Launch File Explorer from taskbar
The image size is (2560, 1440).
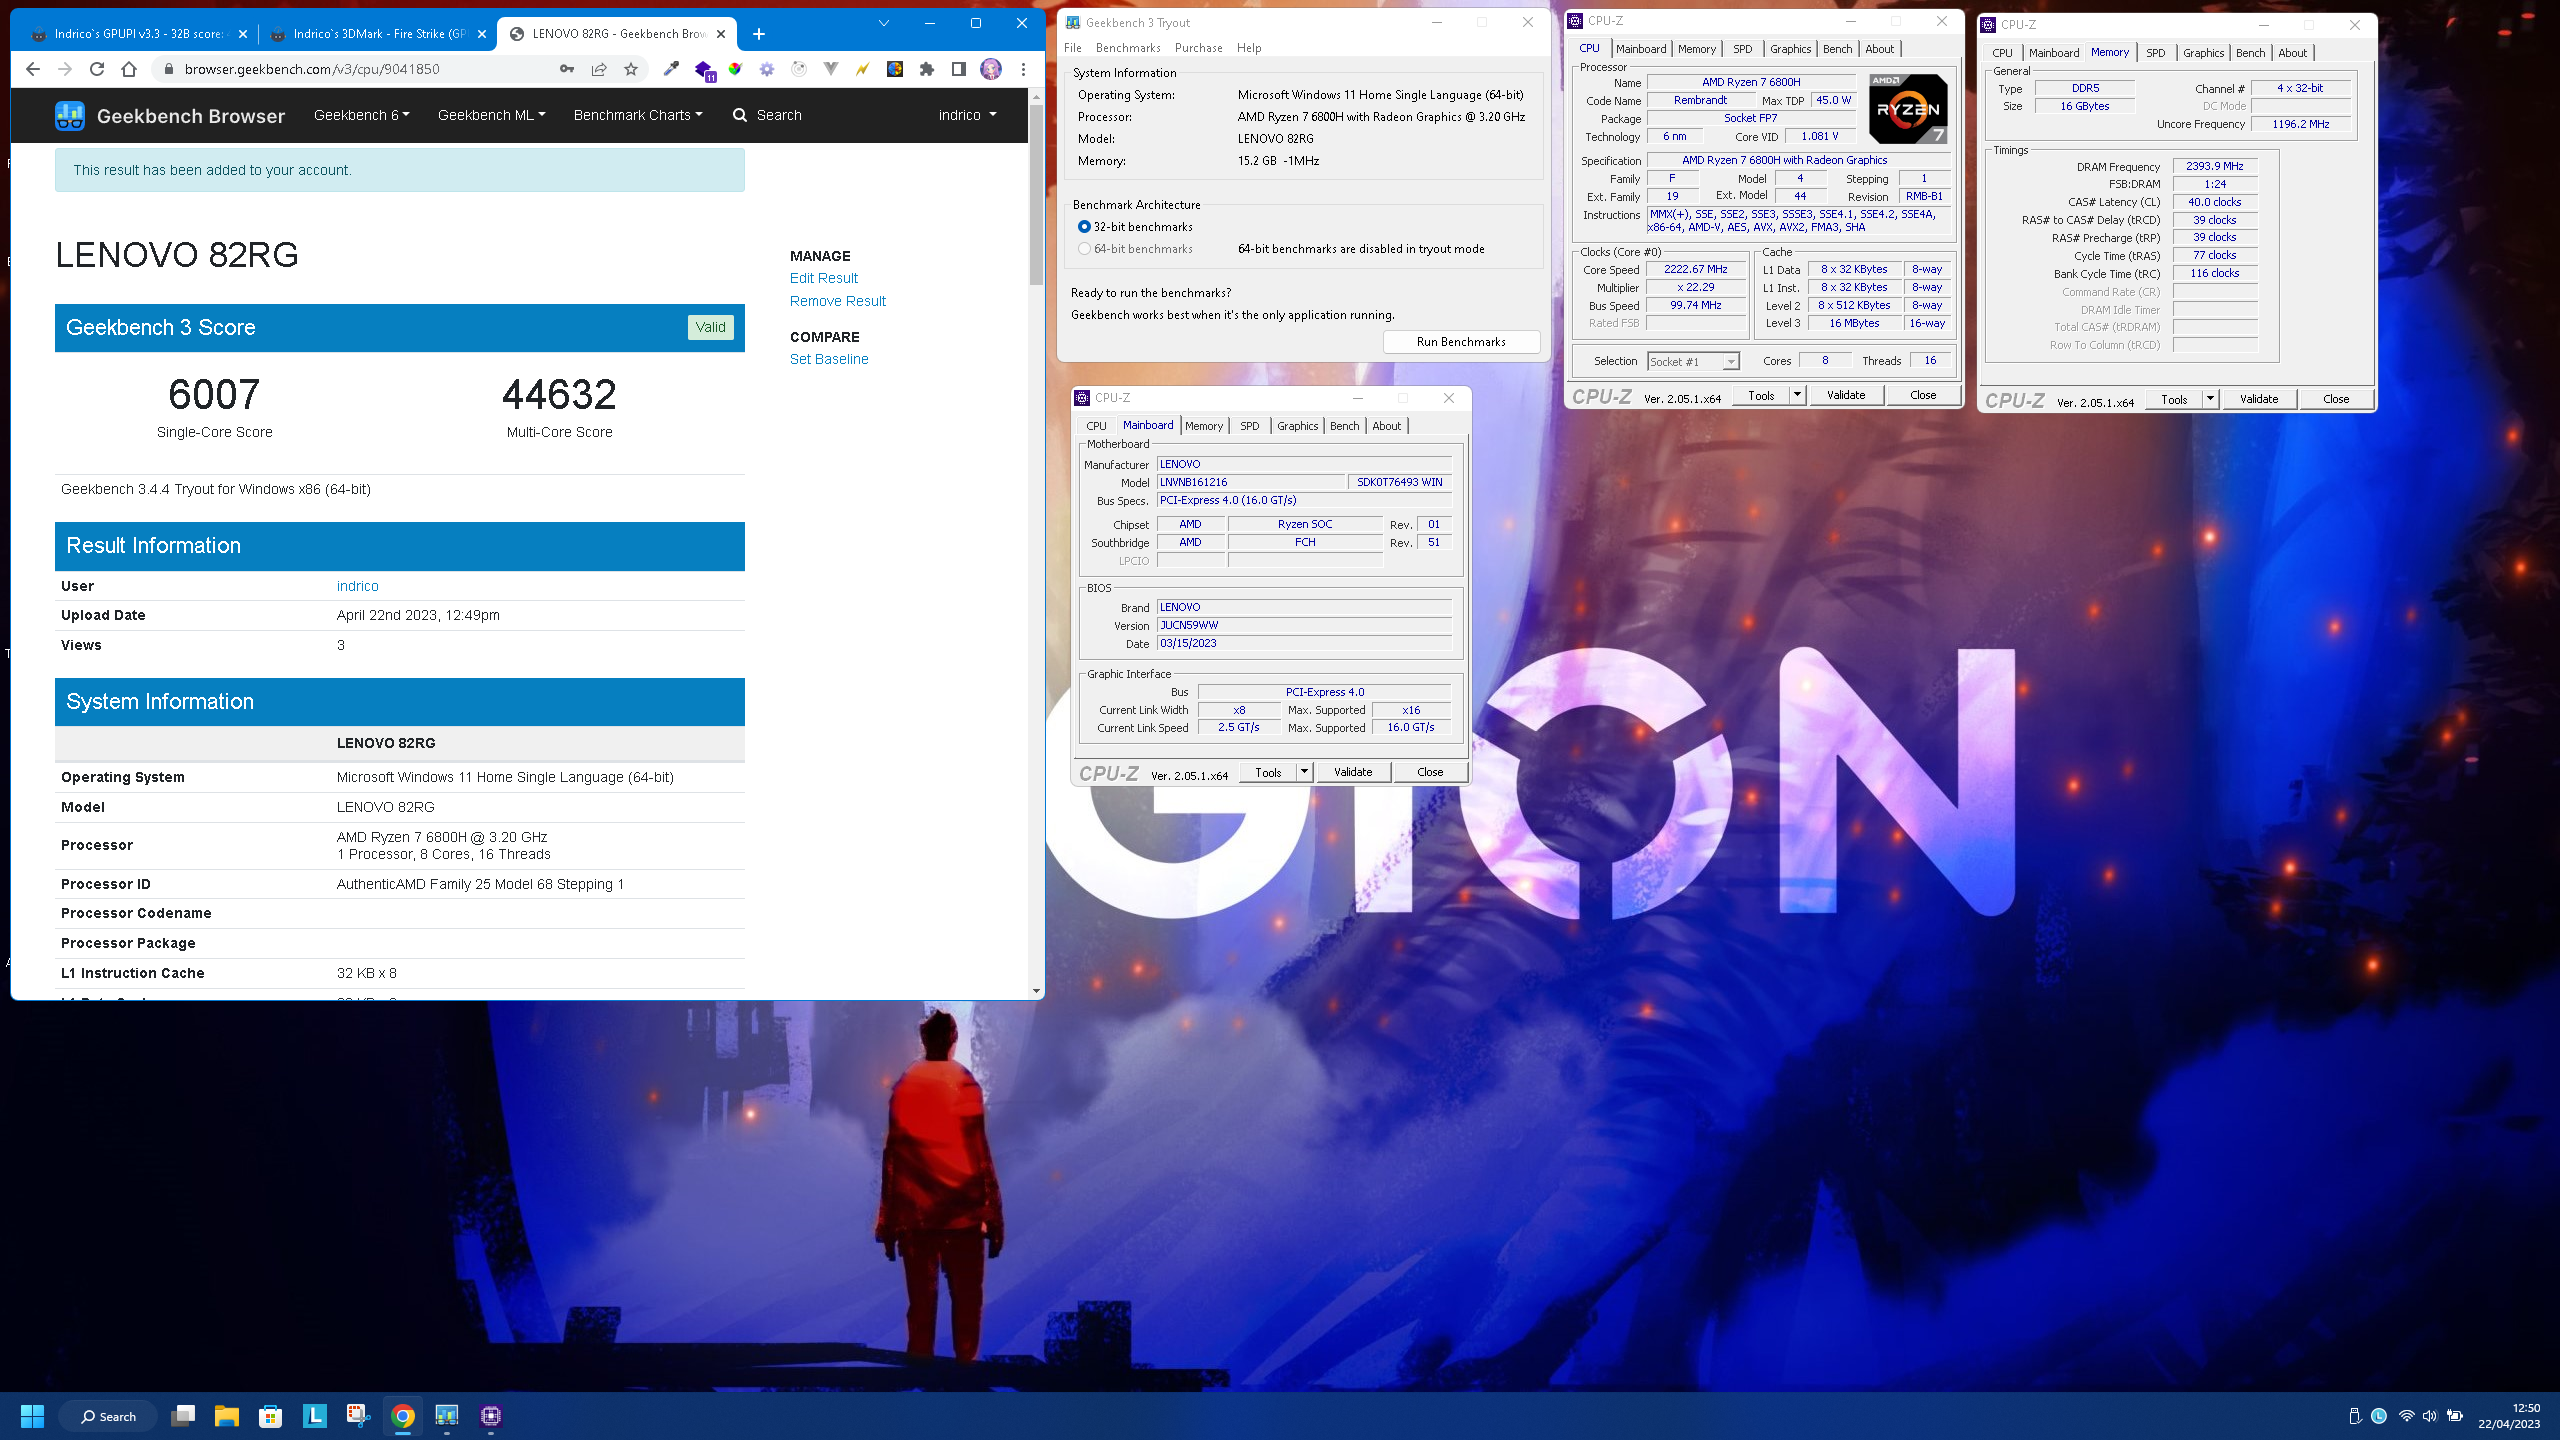click(x=227, y=1416)
